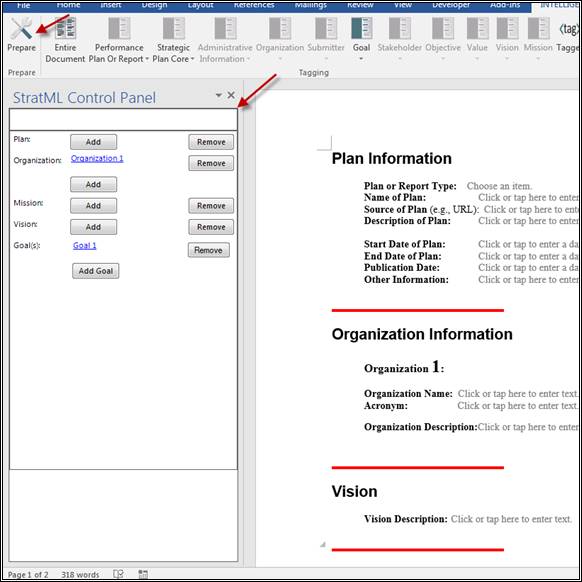Follow the Goal 1 link
Image resolution: width=582 pixels, height=582 pixels.
tap(85, 245)
